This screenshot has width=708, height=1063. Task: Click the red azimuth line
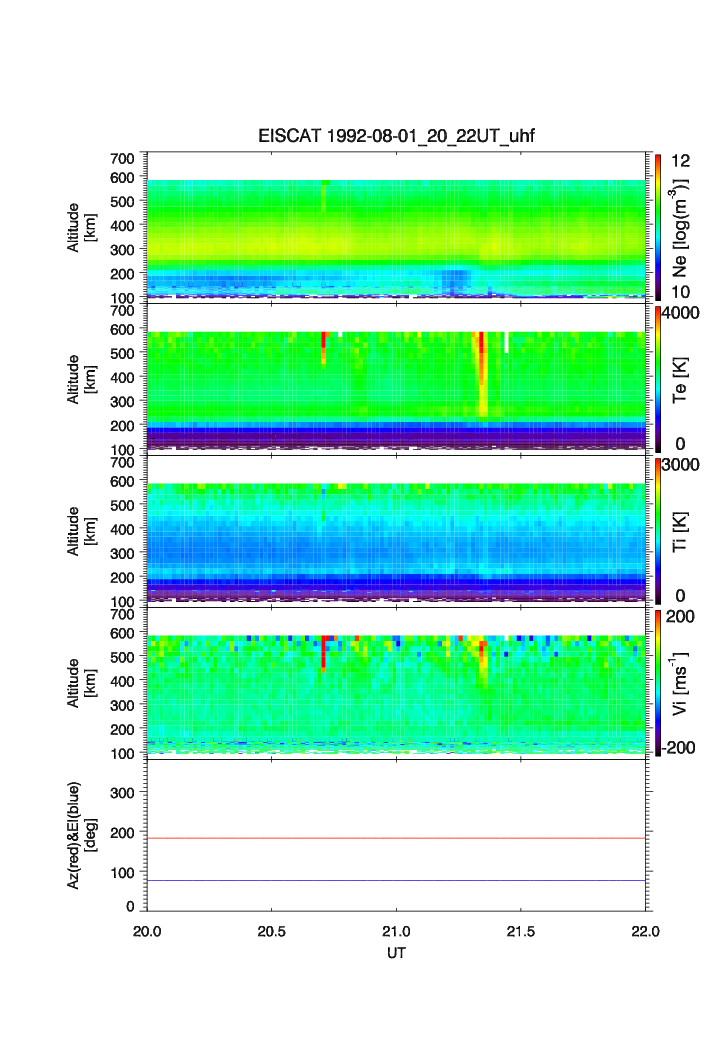[x=396, y=839]
